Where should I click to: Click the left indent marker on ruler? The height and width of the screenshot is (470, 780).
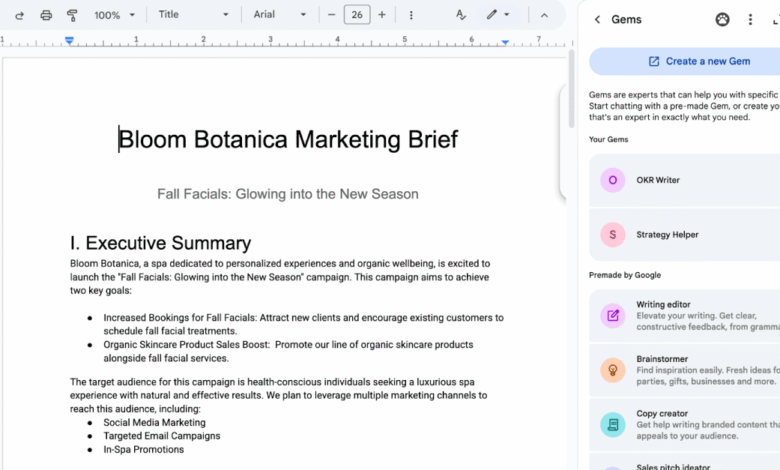69,40
